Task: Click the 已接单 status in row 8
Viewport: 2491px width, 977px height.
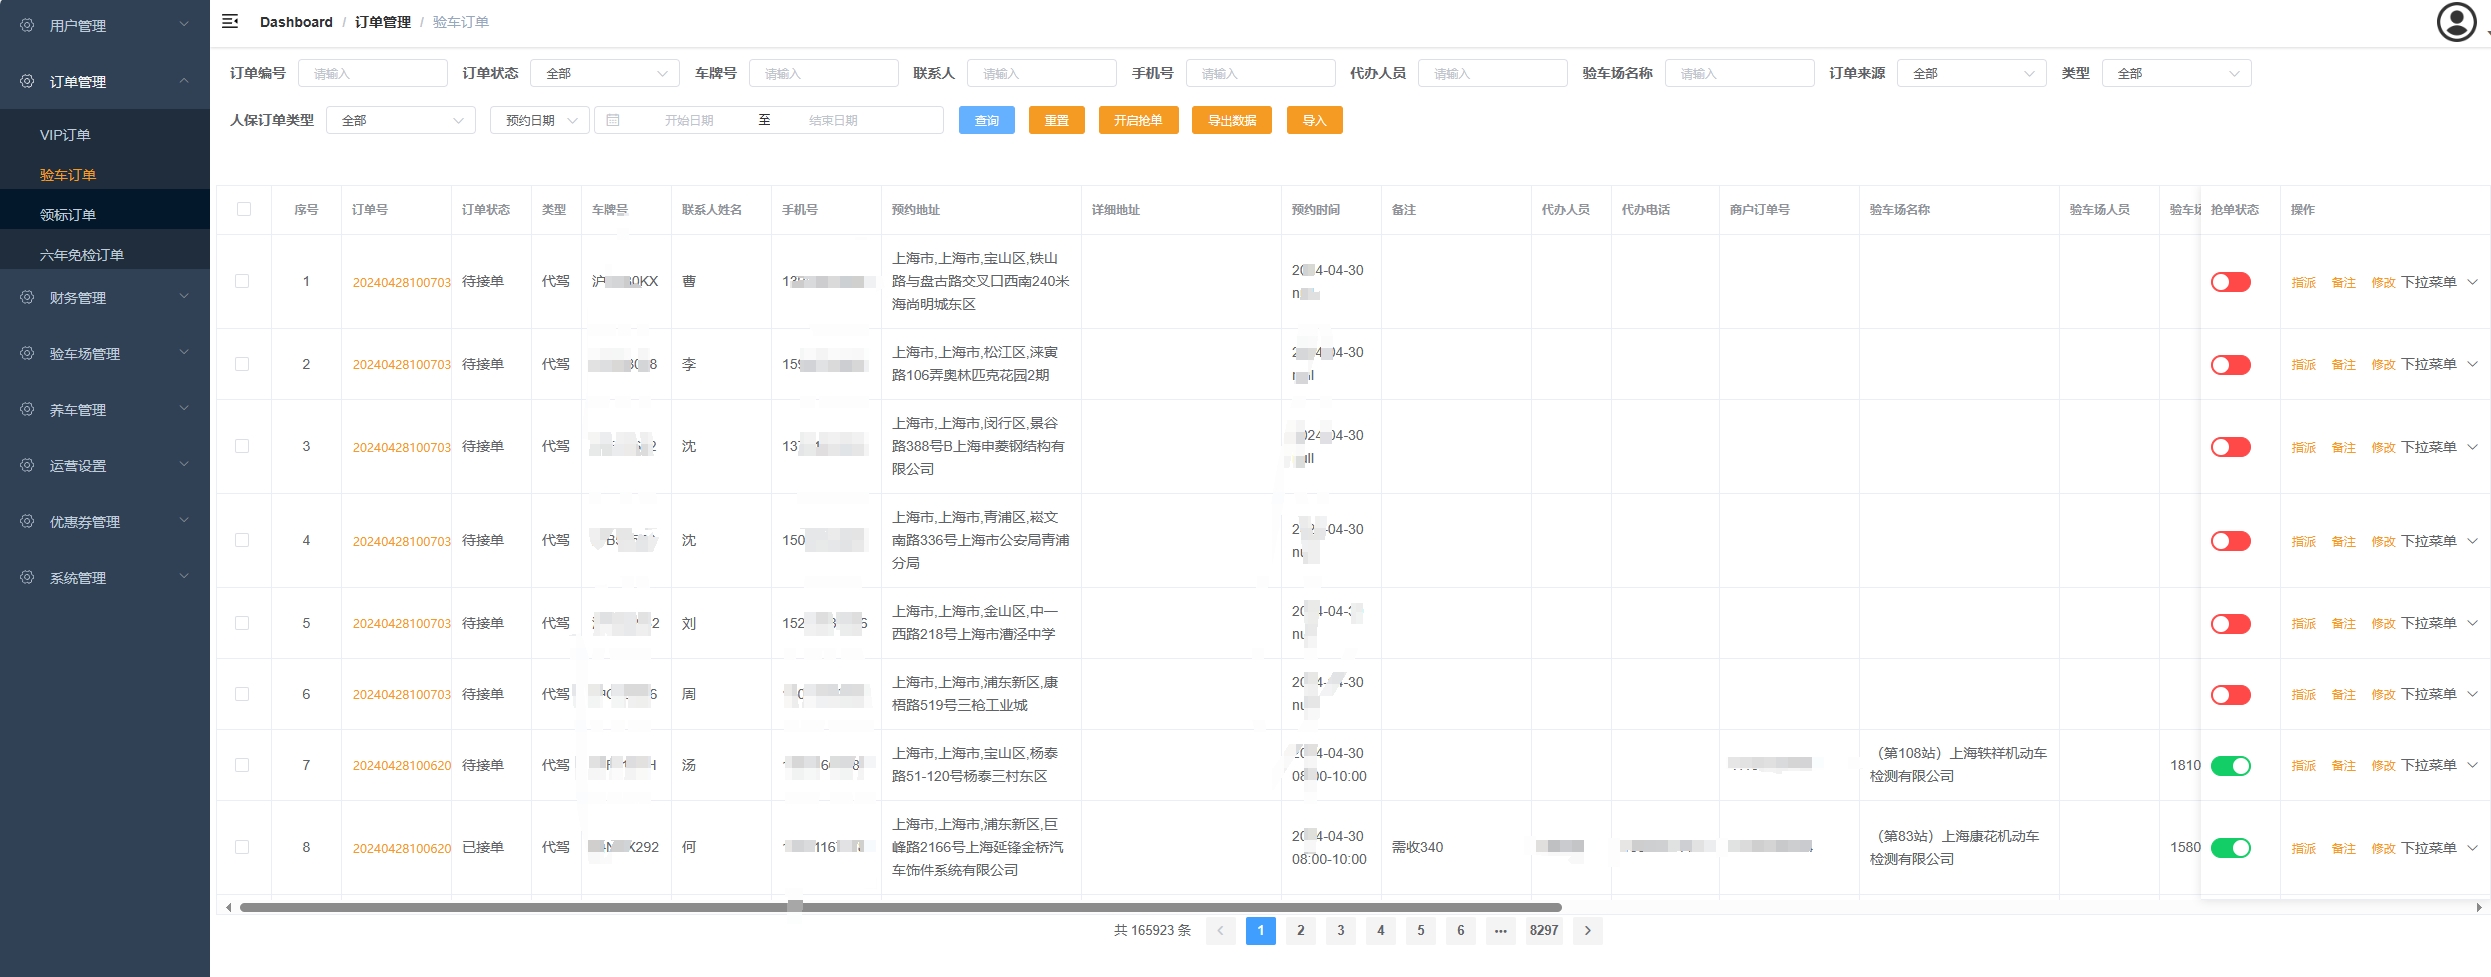Action: click(483, 847)
